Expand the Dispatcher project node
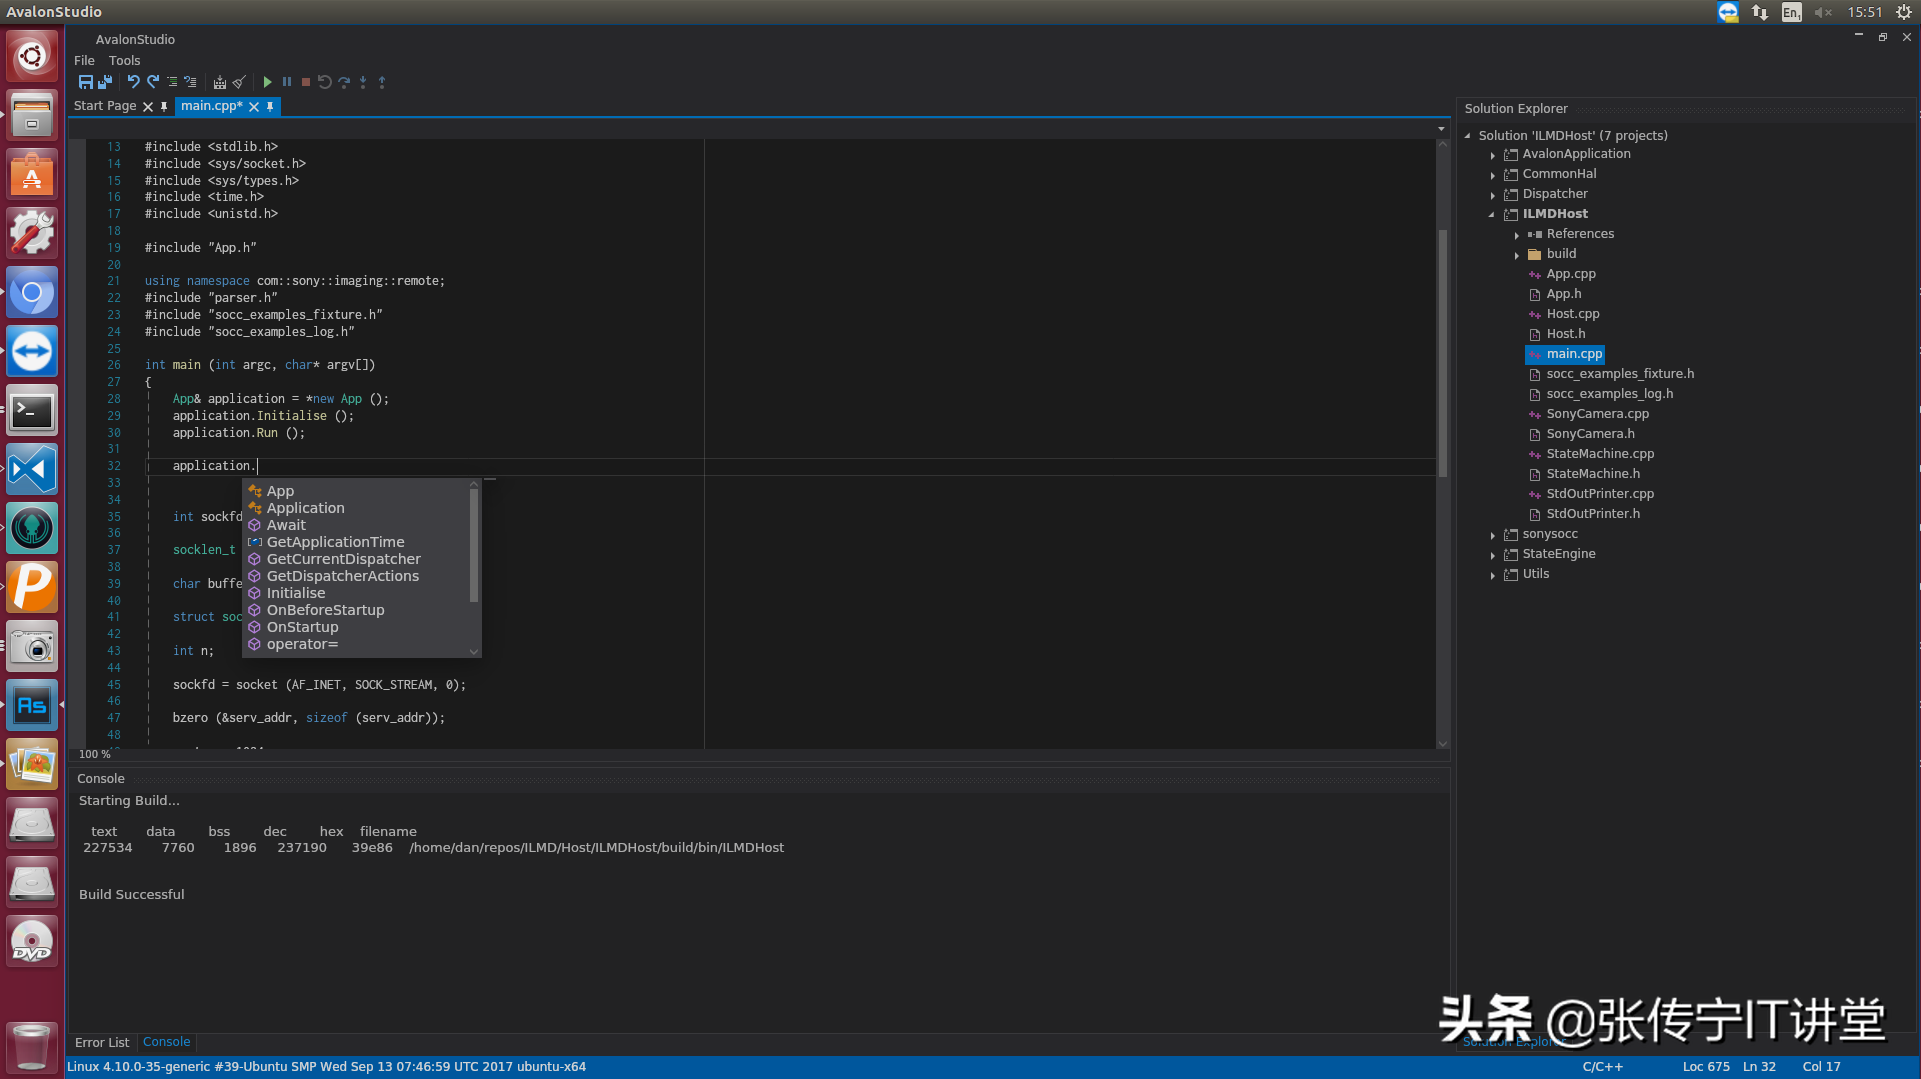The image size is (1921, 1079). pos(1493,195)
